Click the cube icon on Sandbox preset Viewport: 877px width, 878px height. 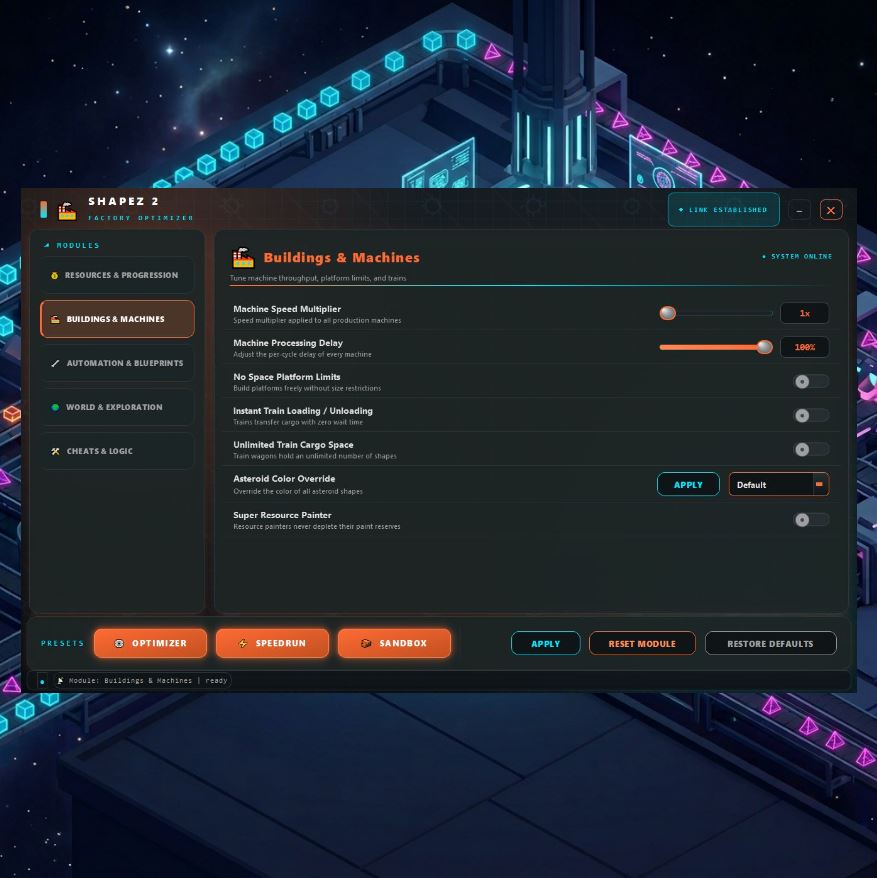click(x=366, y=643)
